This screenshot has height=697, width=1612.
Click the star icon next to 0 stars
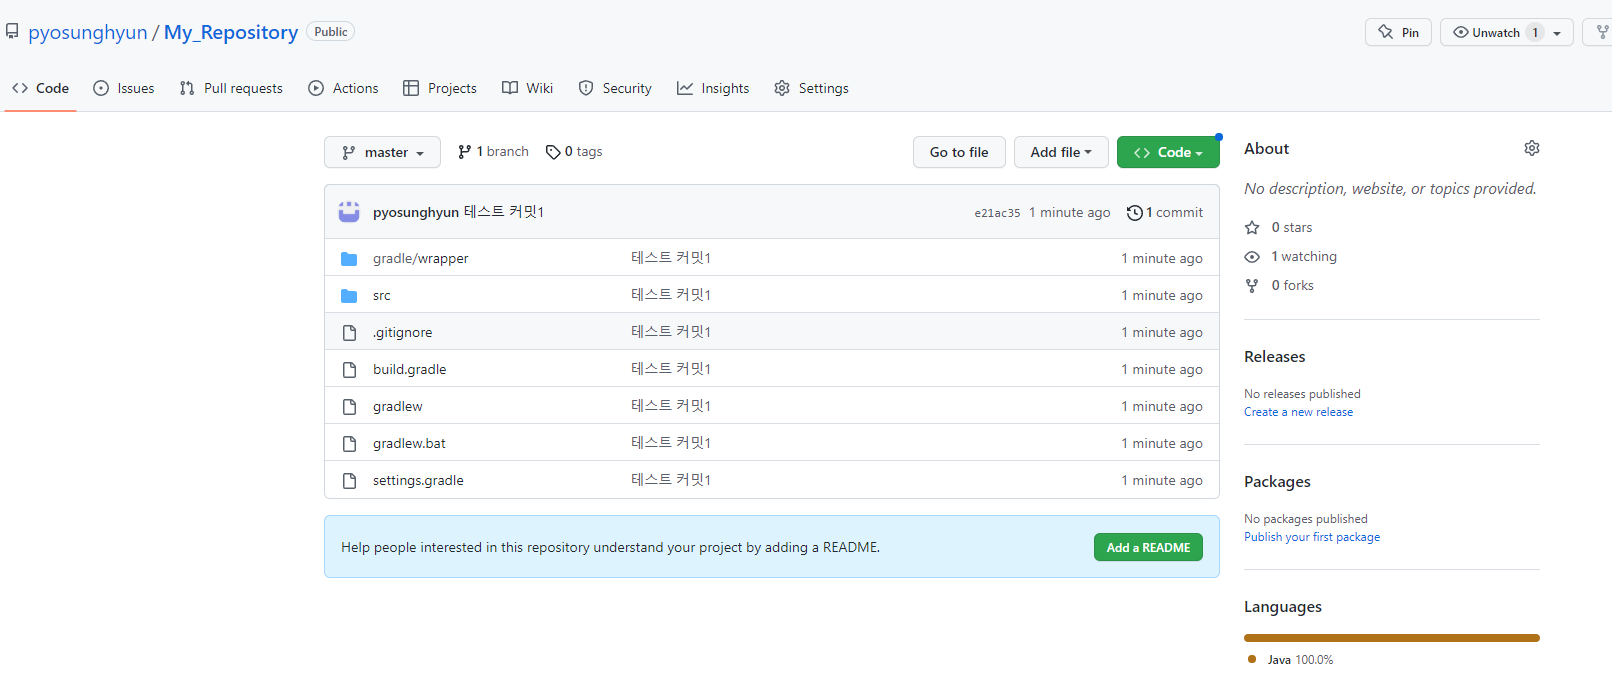coord(1252,228)
